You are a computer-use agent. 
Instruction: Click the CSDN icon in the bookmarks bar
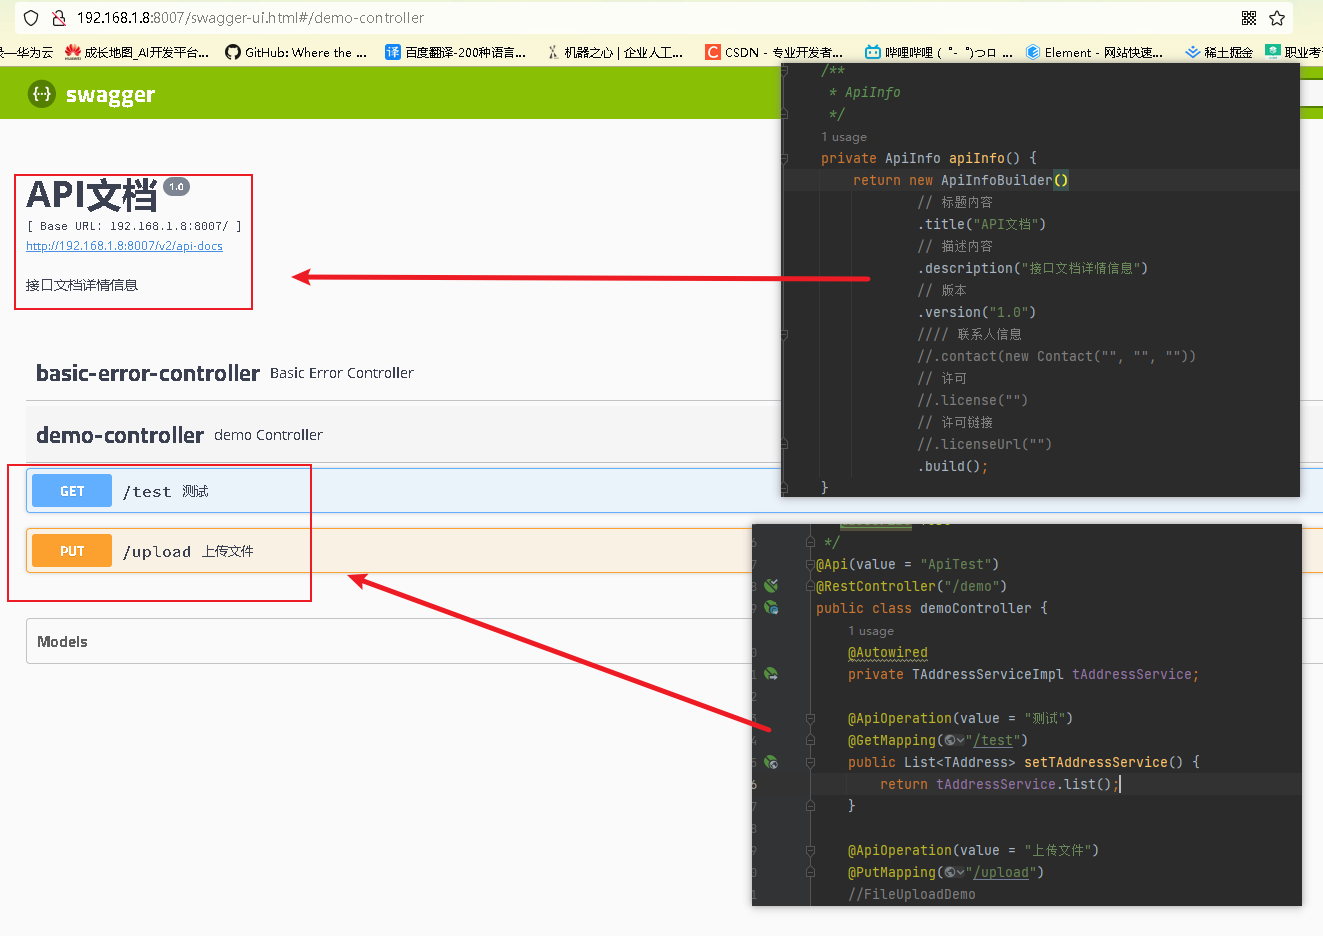[712, 52]
